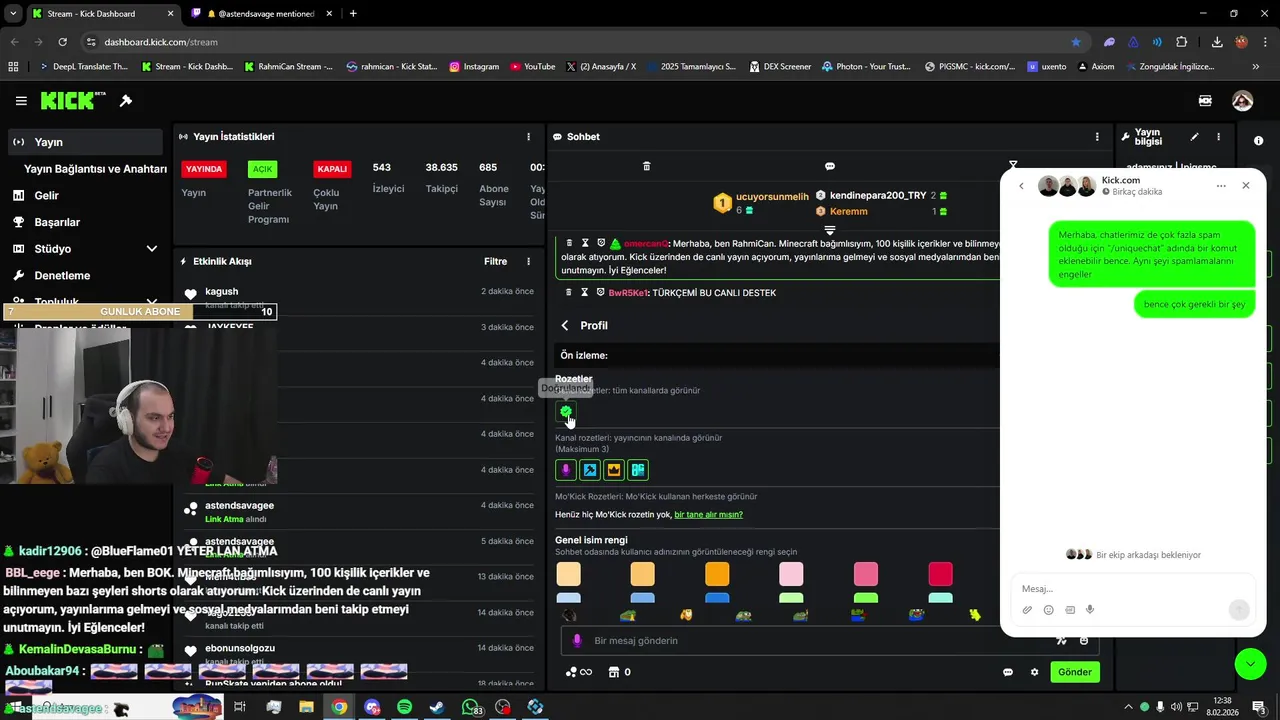Delete BwR5Ke1 message using its trash icon
Screen dimensions: 1280x720
click(x=569, y=292)
